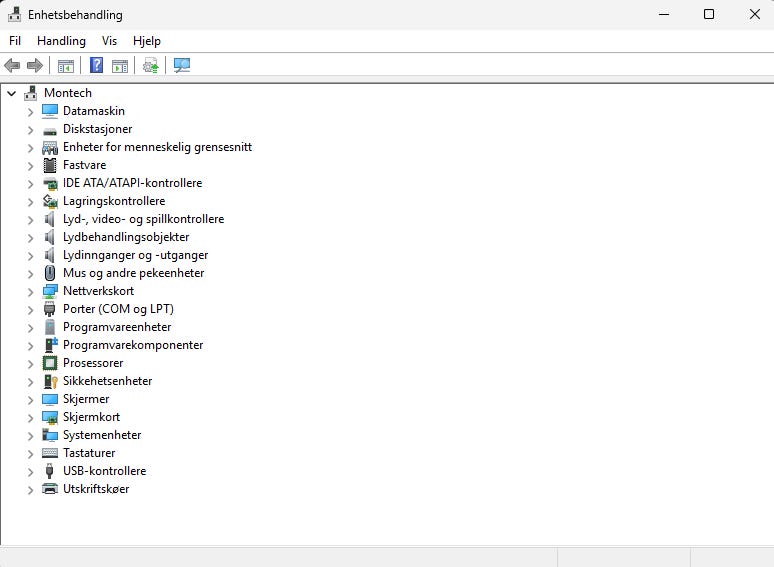The height and width of the screenshot is (567, 774).
Task: Select the Lagringskontrollere label
Action: [114, 201]
